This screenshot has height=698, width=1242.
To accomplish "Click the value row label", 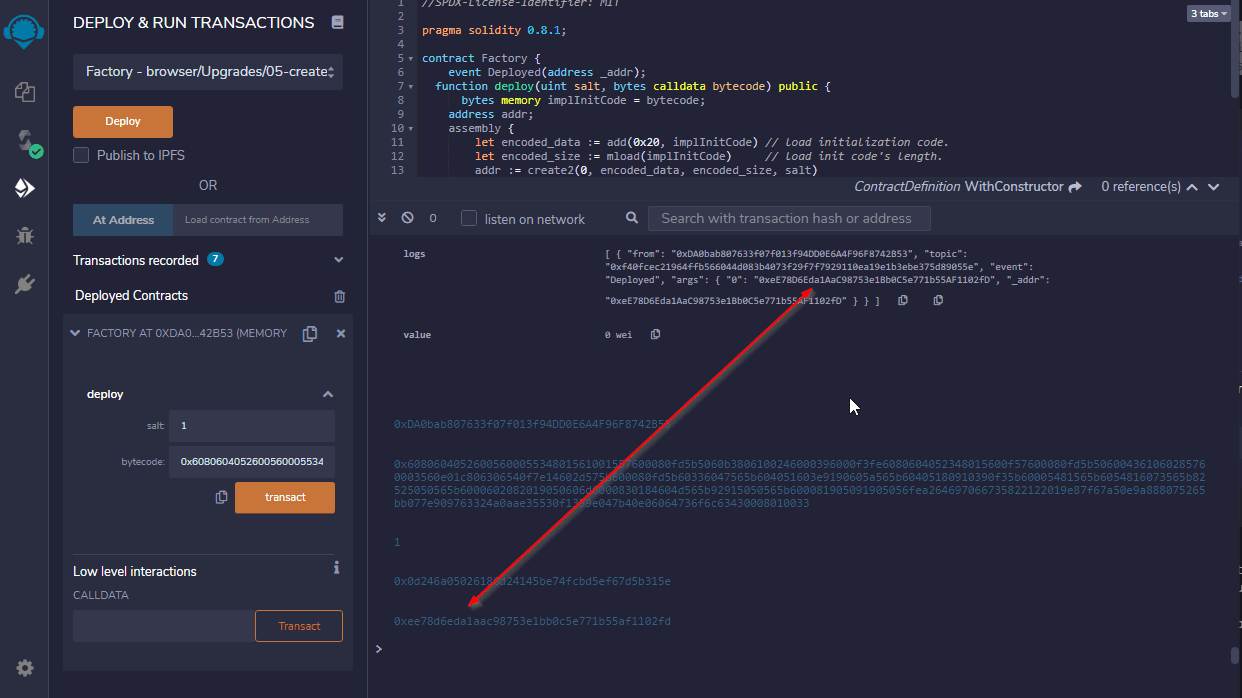I will point(417,334).
